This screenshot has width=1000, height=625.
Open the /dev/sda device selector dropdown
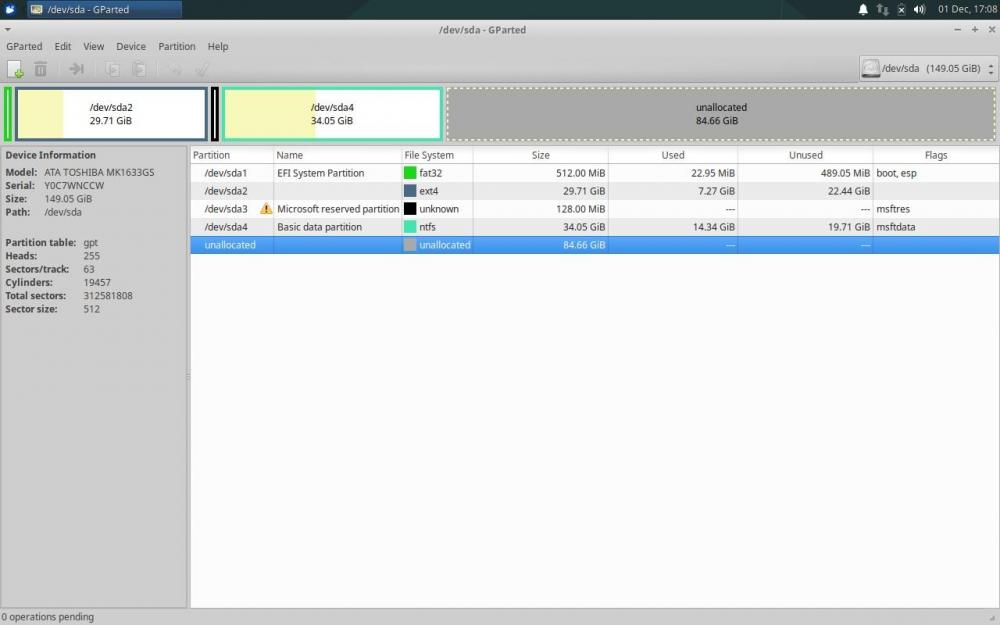[928, 69]
